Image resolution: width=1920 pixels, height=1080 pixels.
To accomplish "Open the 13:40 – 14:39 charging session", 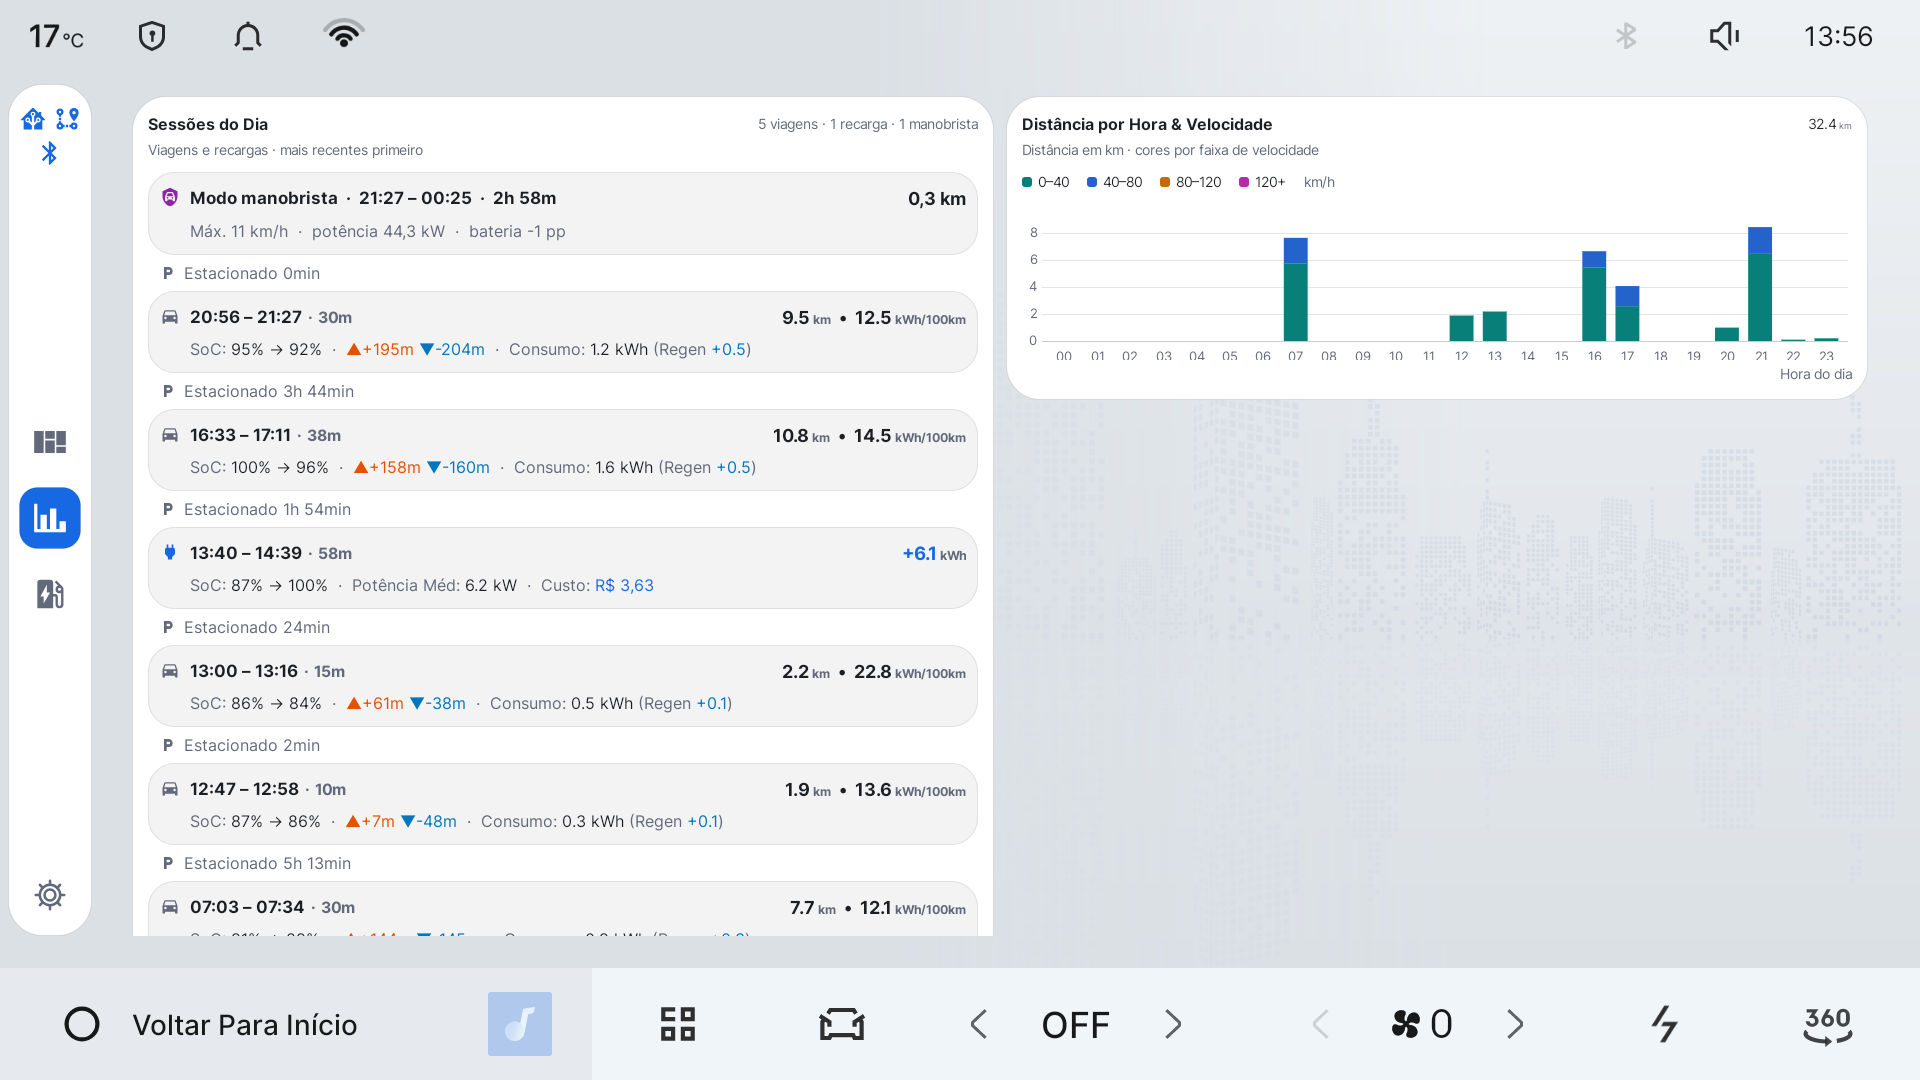I will (x=563, y=568).
